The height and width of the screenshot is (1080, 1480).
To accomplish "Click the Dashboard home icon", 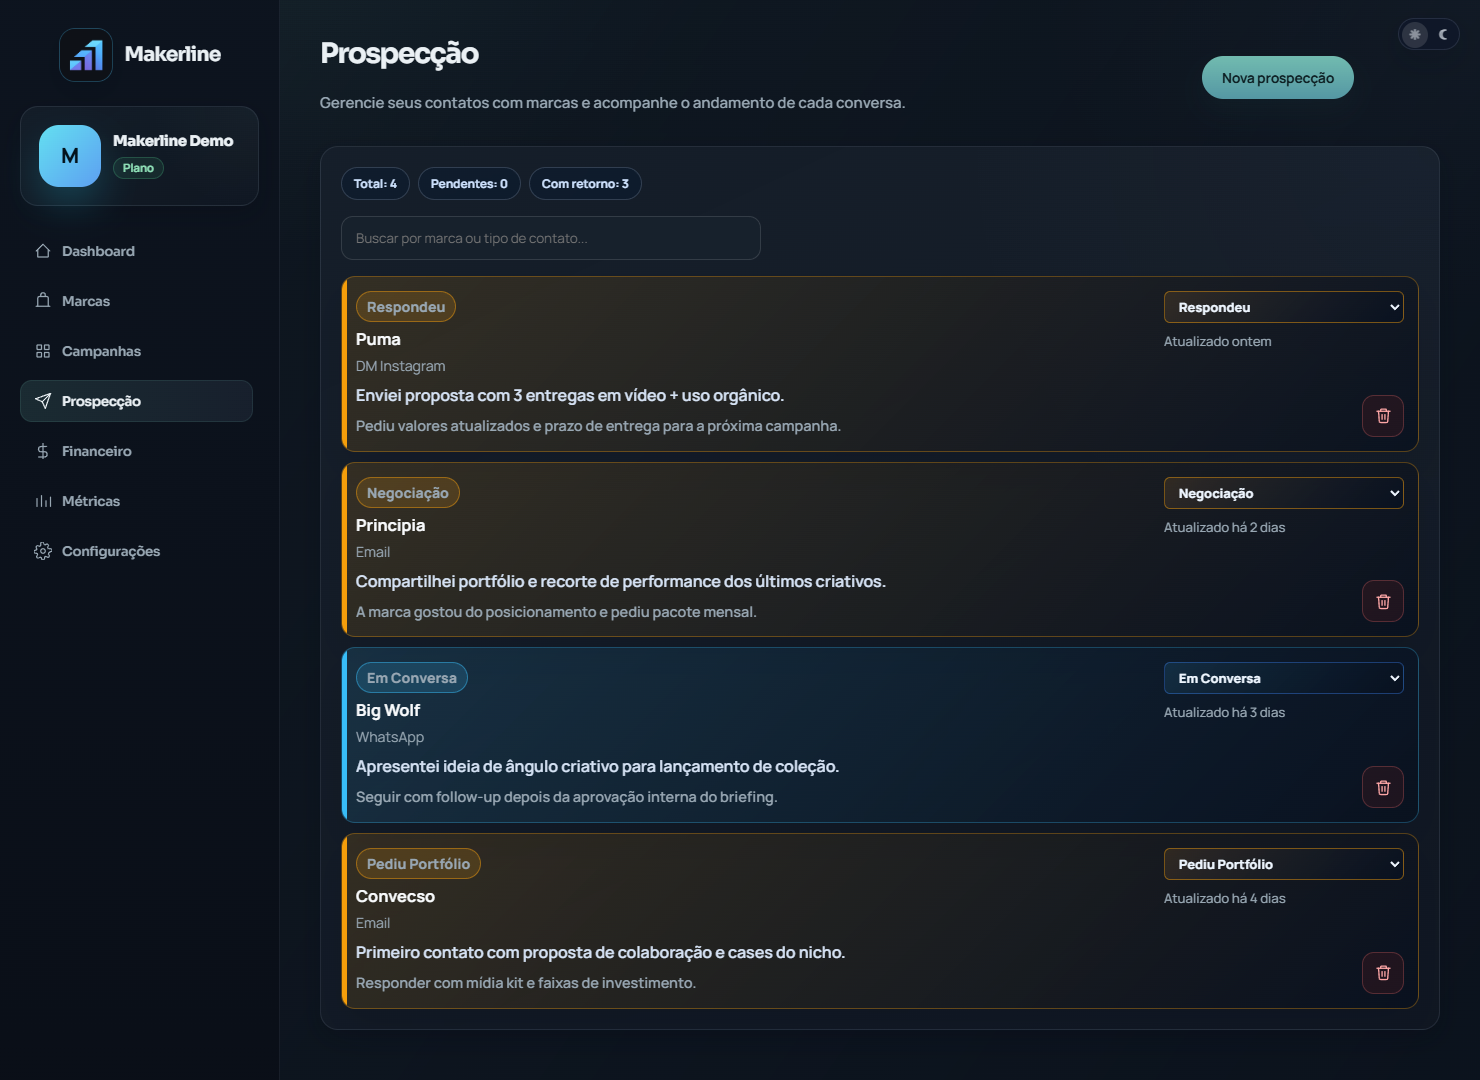I will coord(43,251).
